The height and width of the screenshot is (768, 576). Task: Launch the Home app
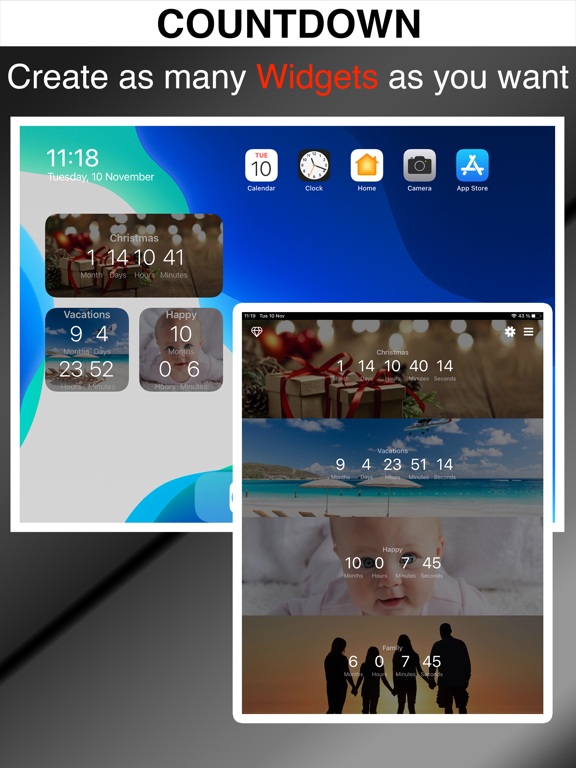[367, 165]
